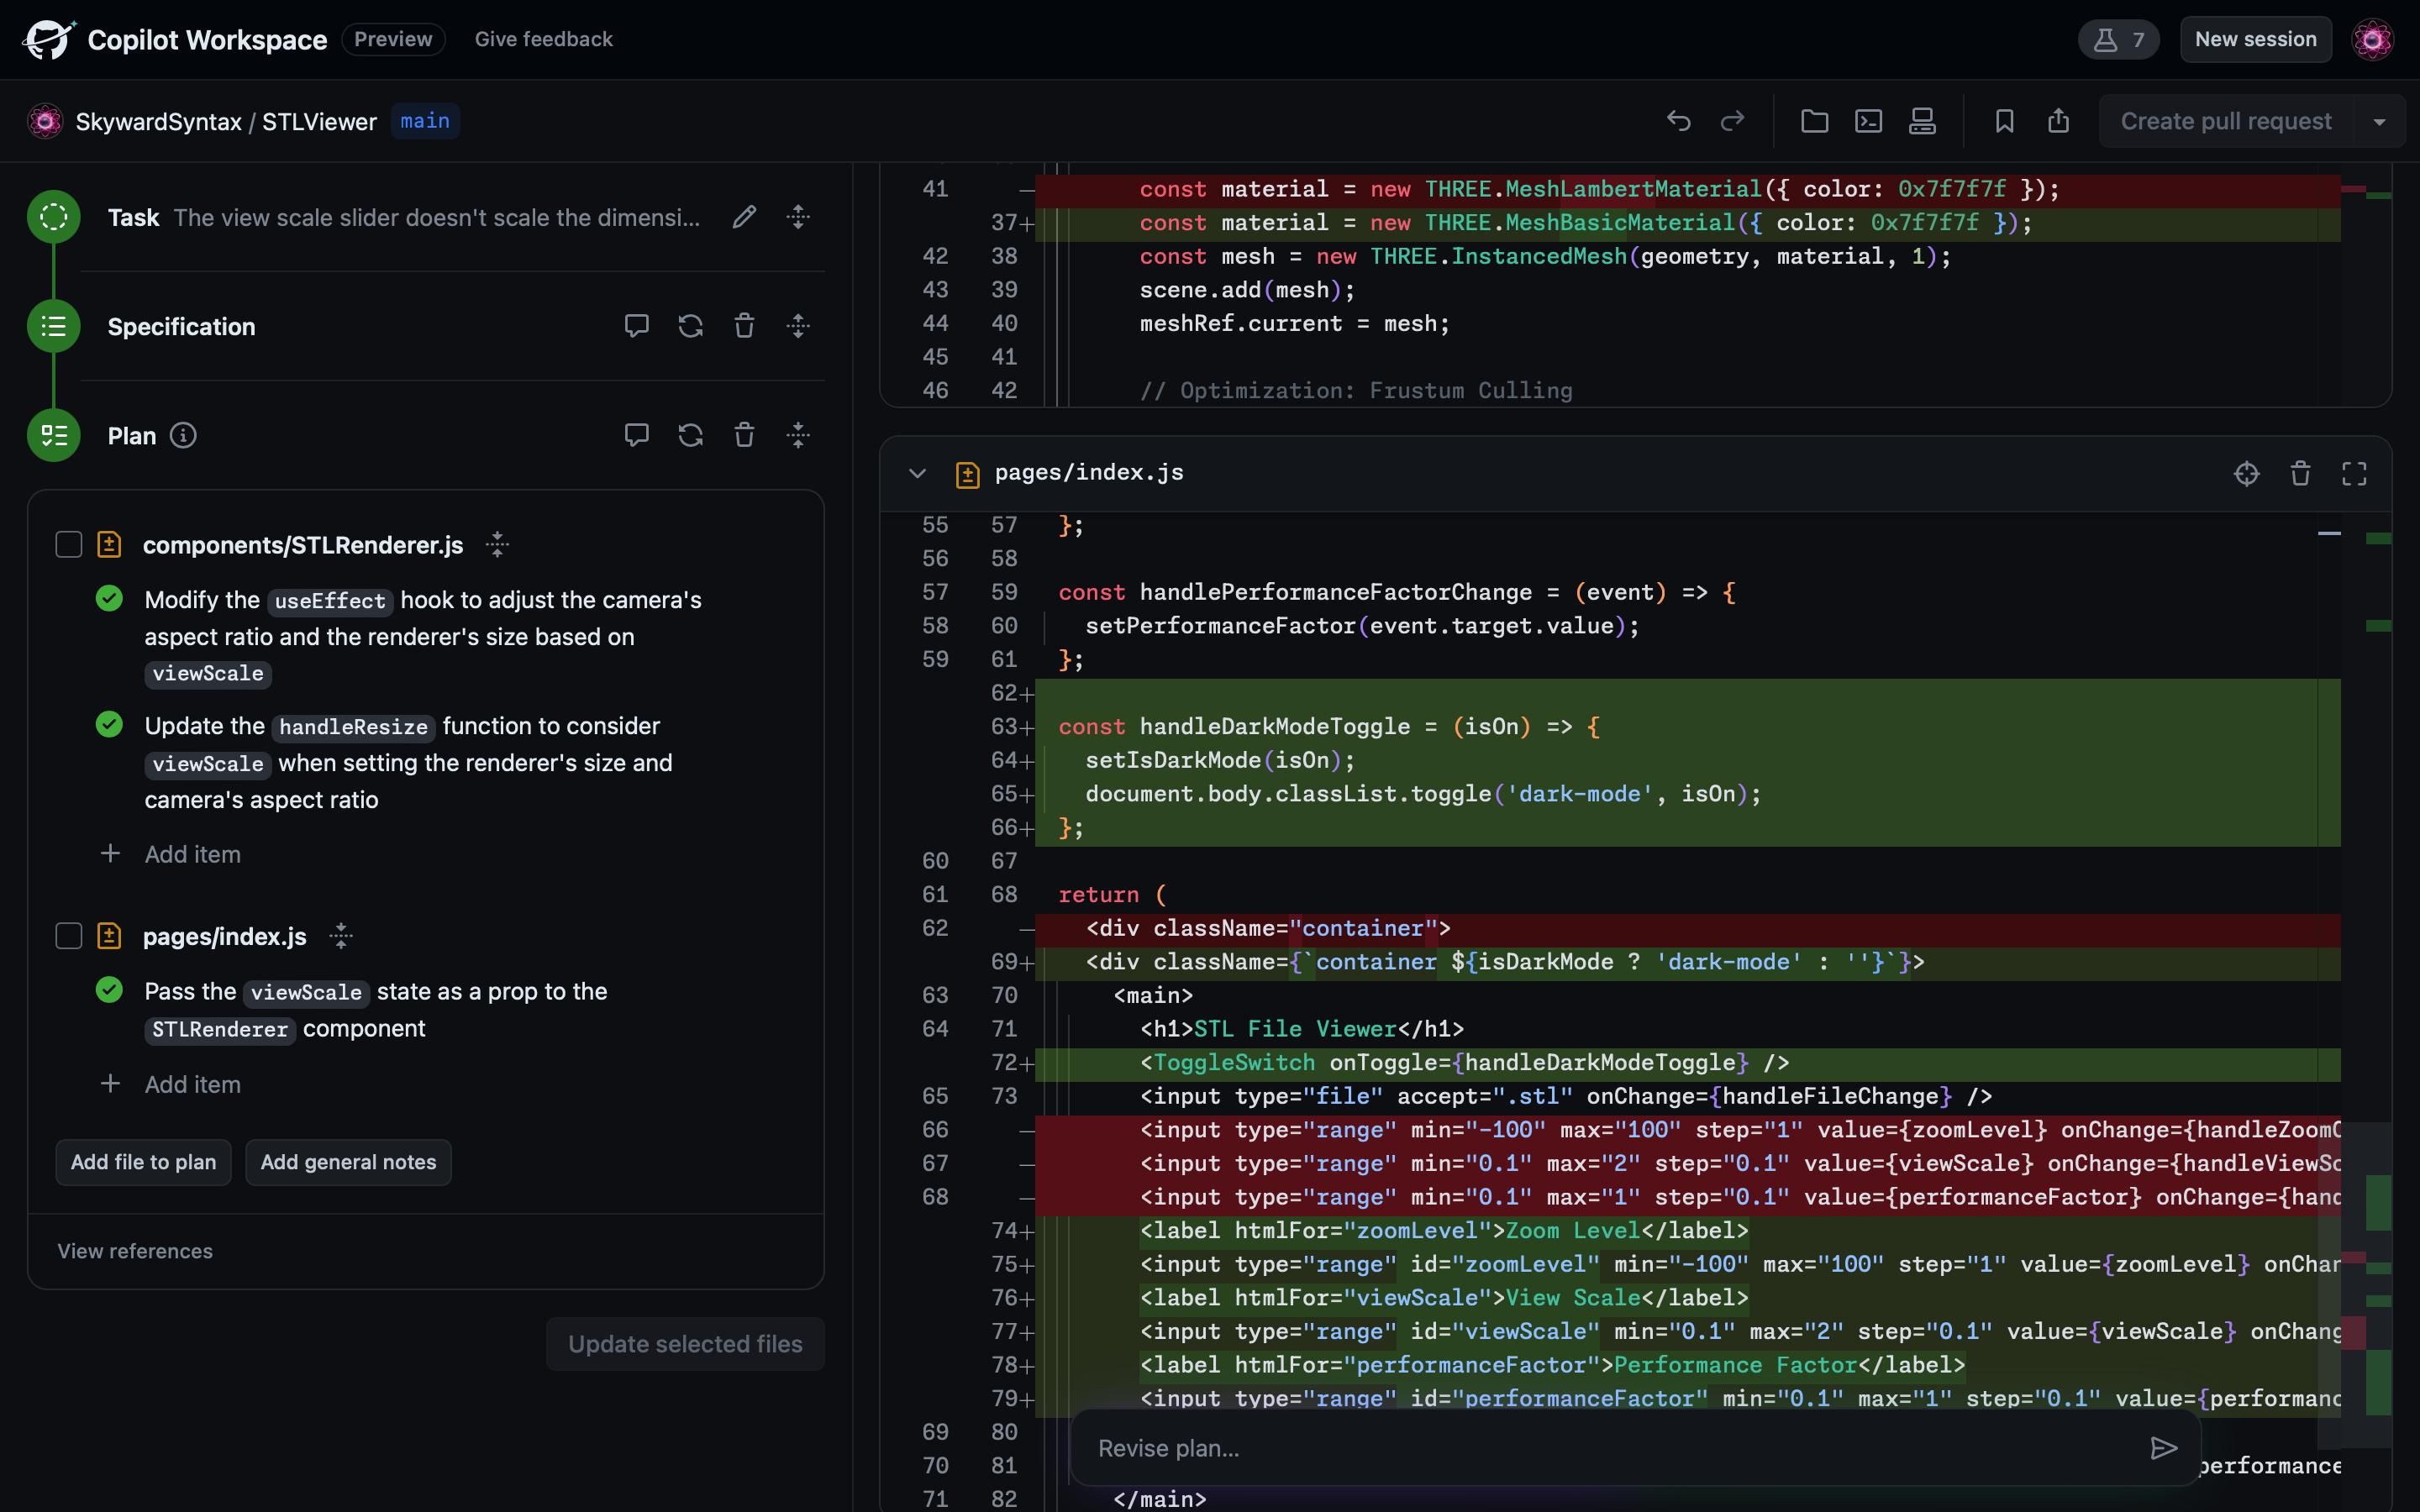Collapse the Plan section
This screenshot has width=2420, height=1512.
[x=798, y=435]
